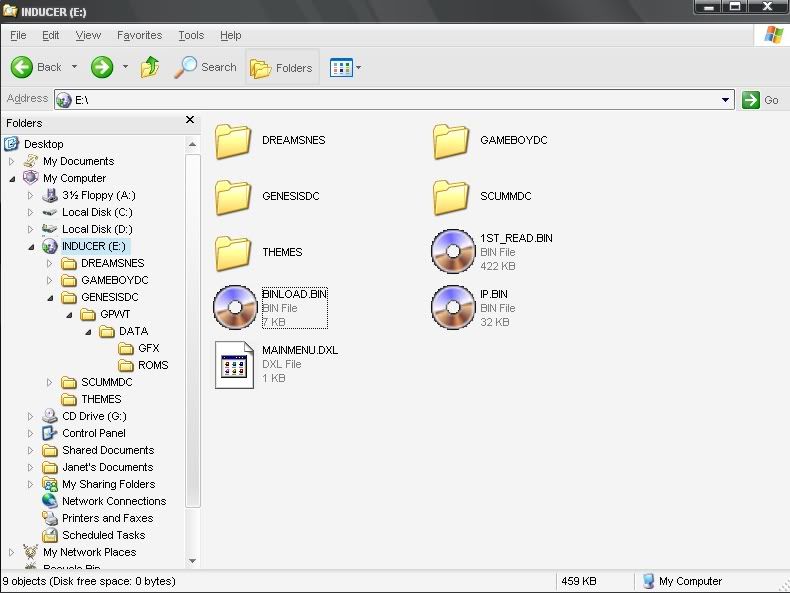Select the BINLOAD.BIN disc icon
This screenshot has height=593, width=790.
click(x=235, y=307)
